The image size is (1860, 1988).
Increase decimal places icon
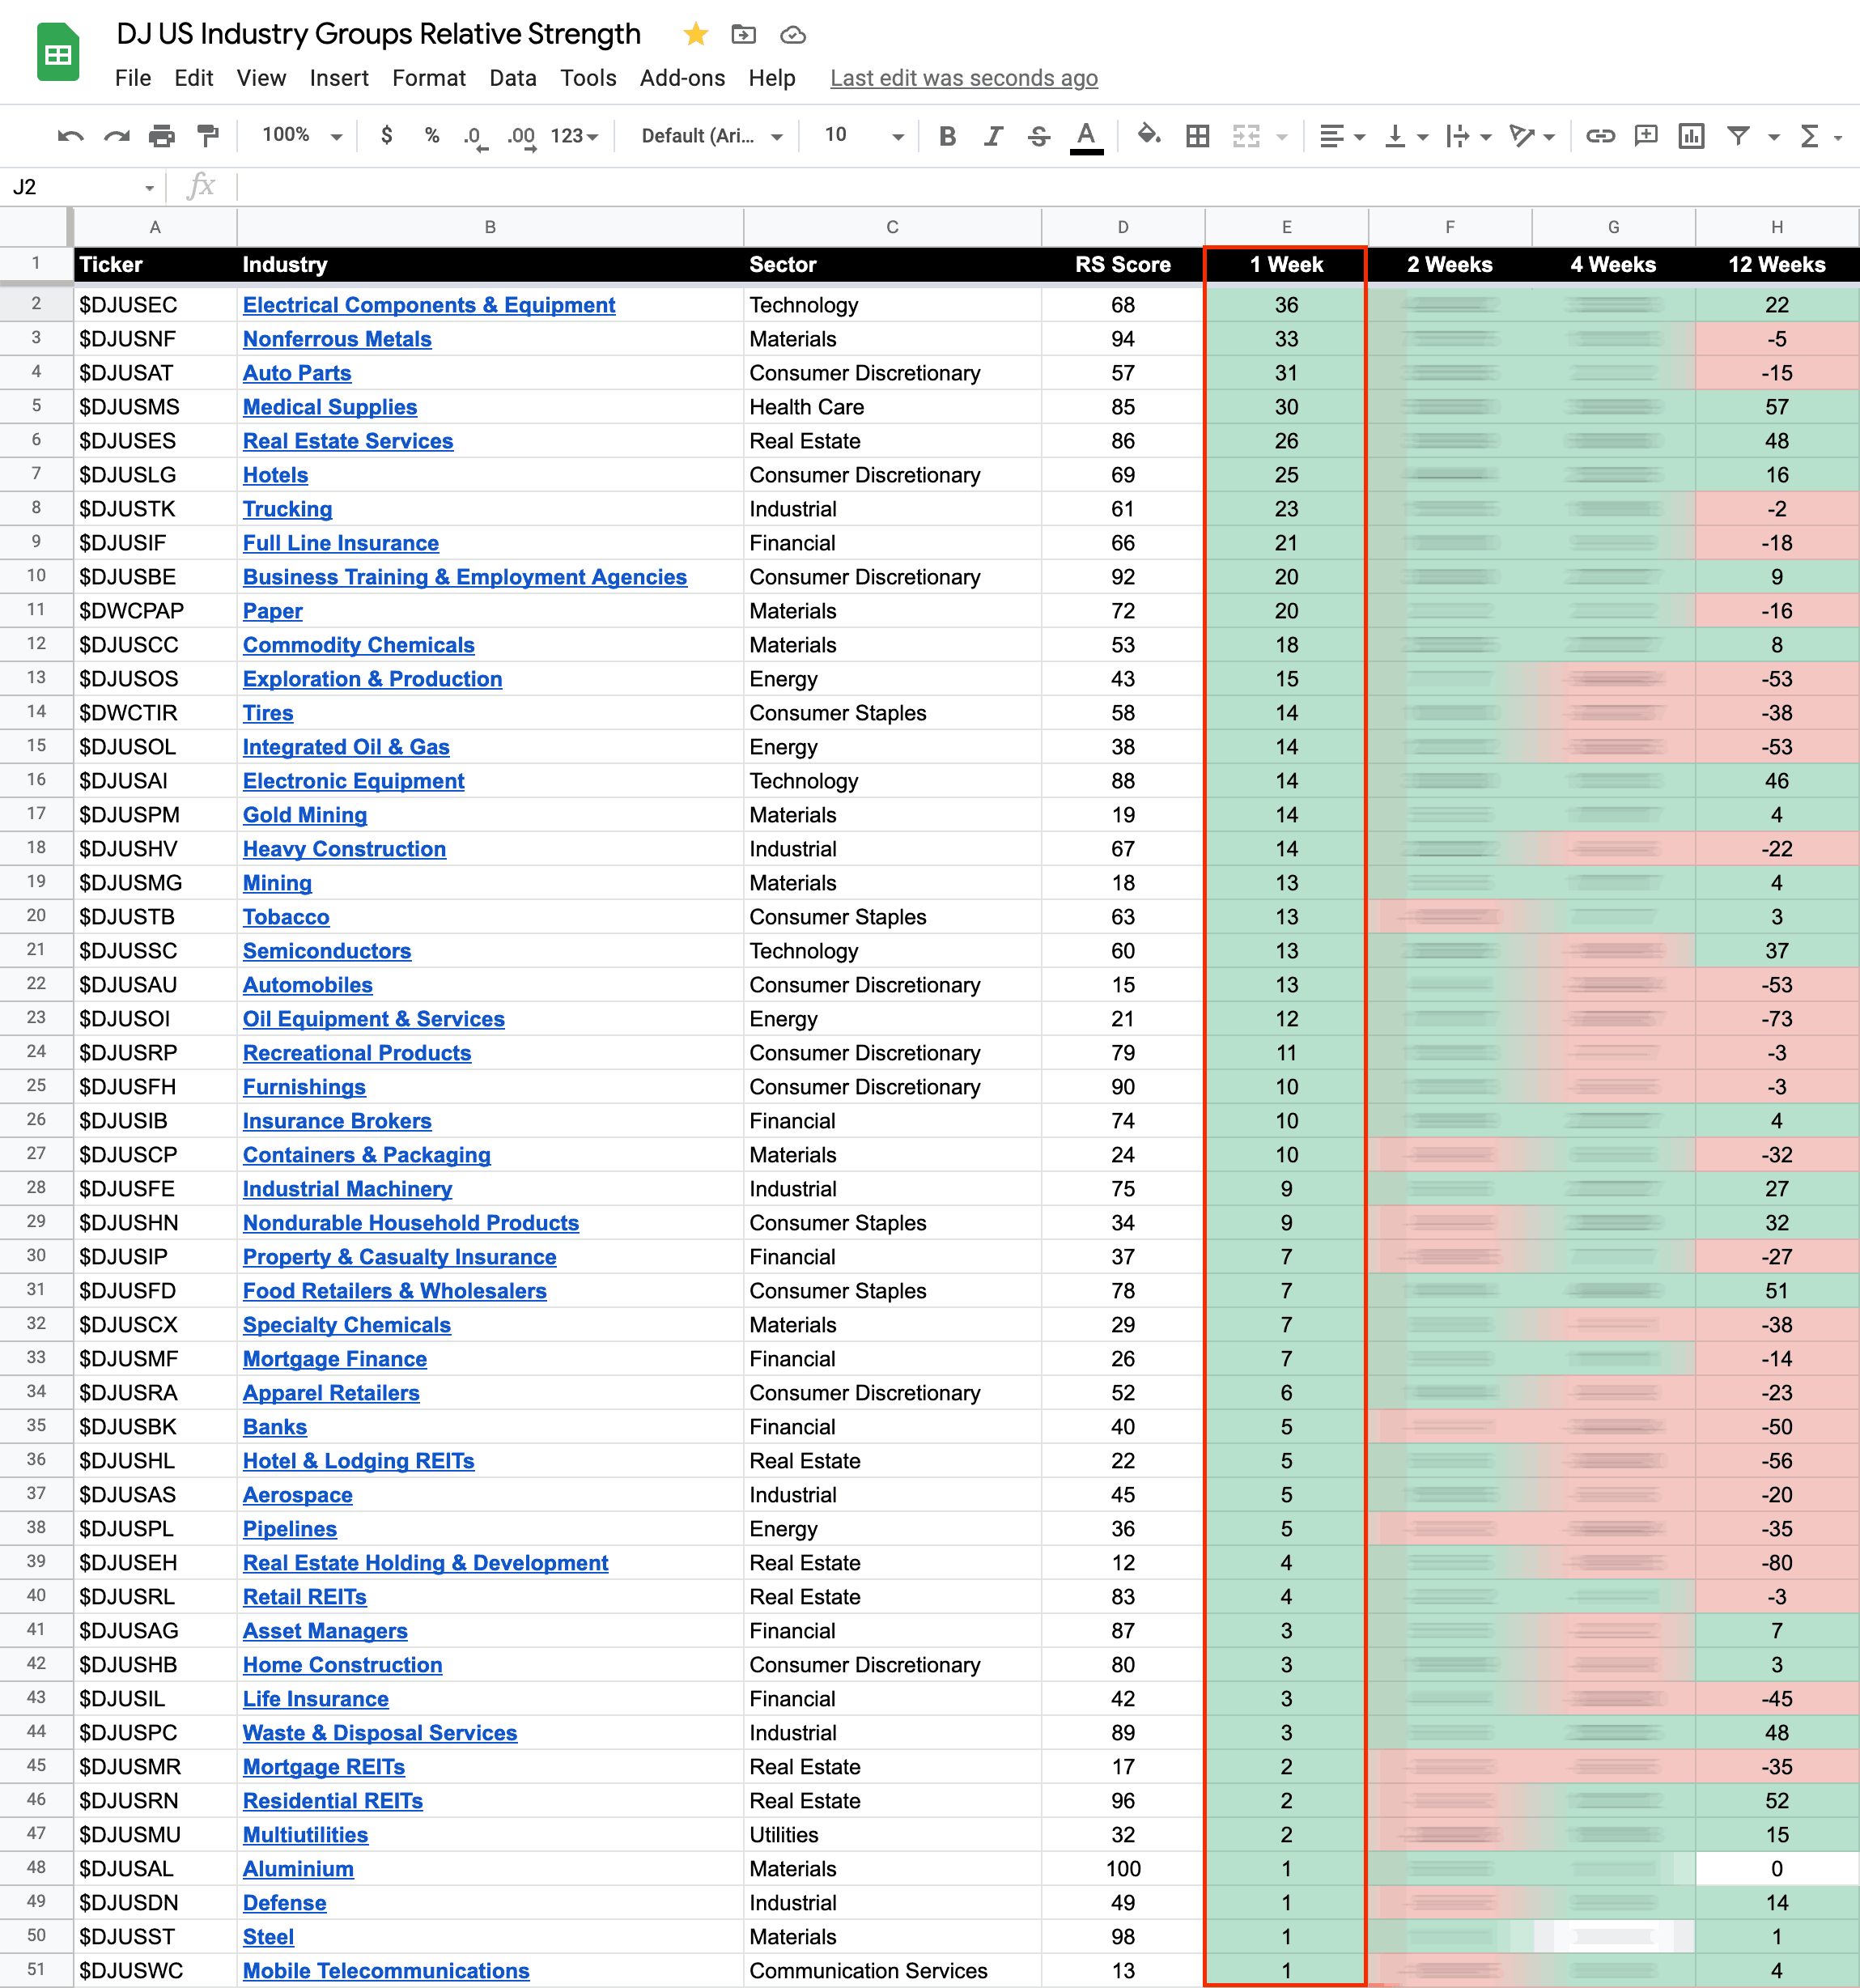coord(521,137)
